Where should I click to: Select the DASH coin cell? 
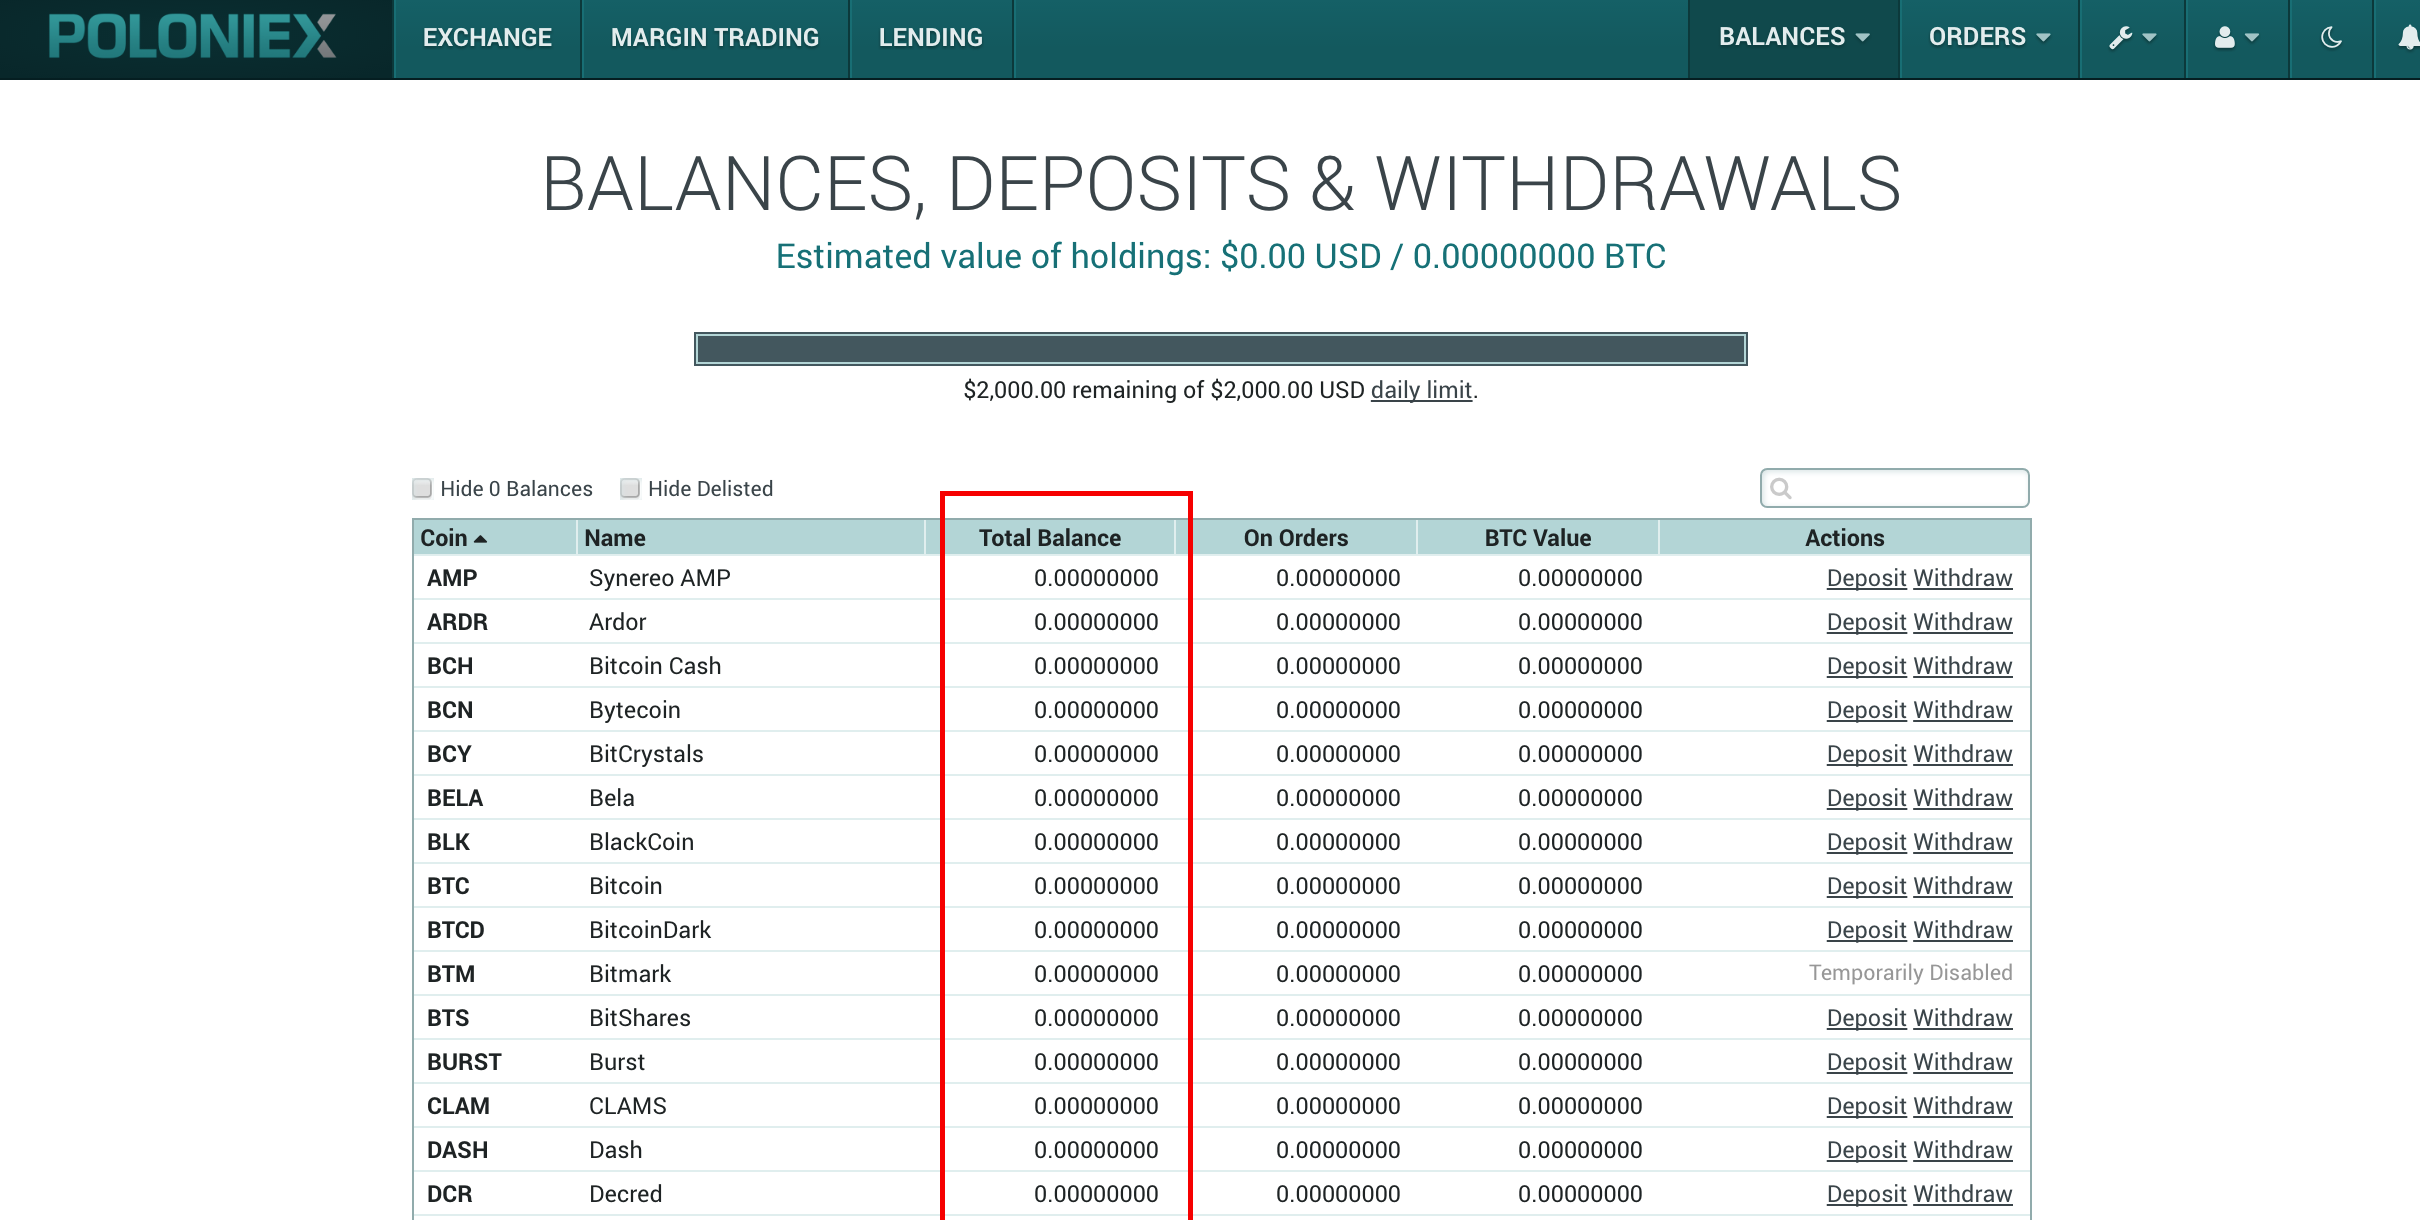[x=457, y=1150]
